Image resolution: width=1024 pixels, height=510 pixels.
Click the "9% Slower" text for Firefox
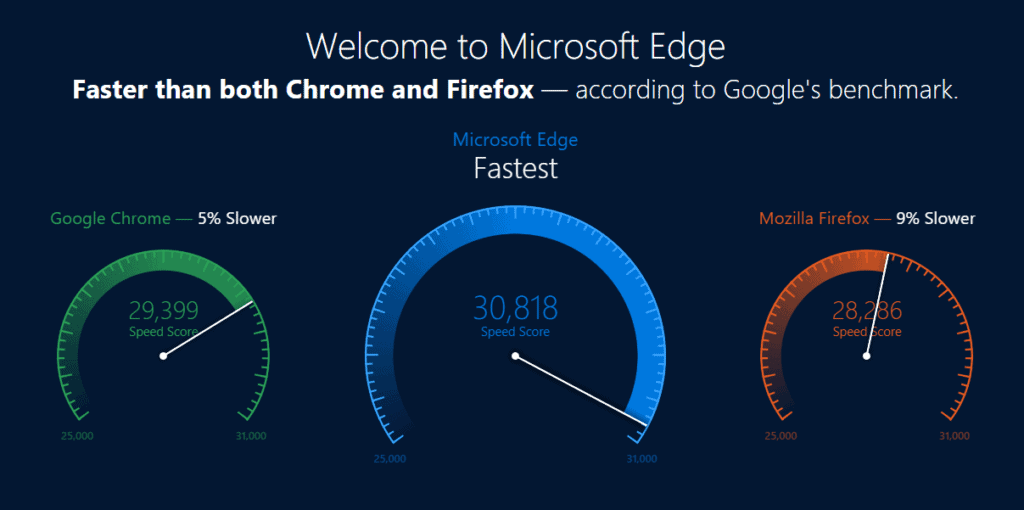coord(935,218)
